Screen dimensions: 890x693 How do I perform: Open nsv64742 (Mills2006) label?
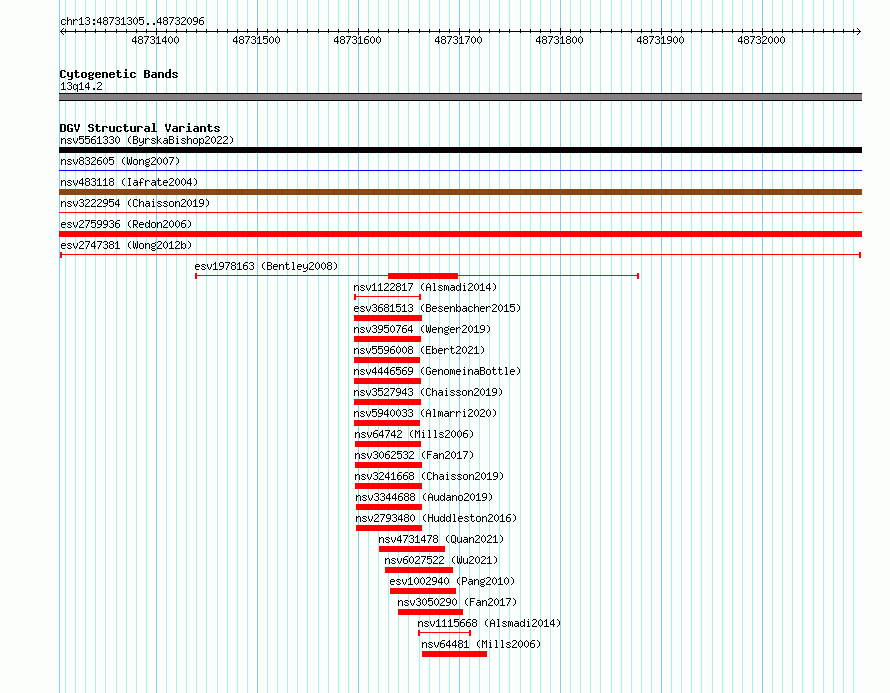[x=414, y=434]
